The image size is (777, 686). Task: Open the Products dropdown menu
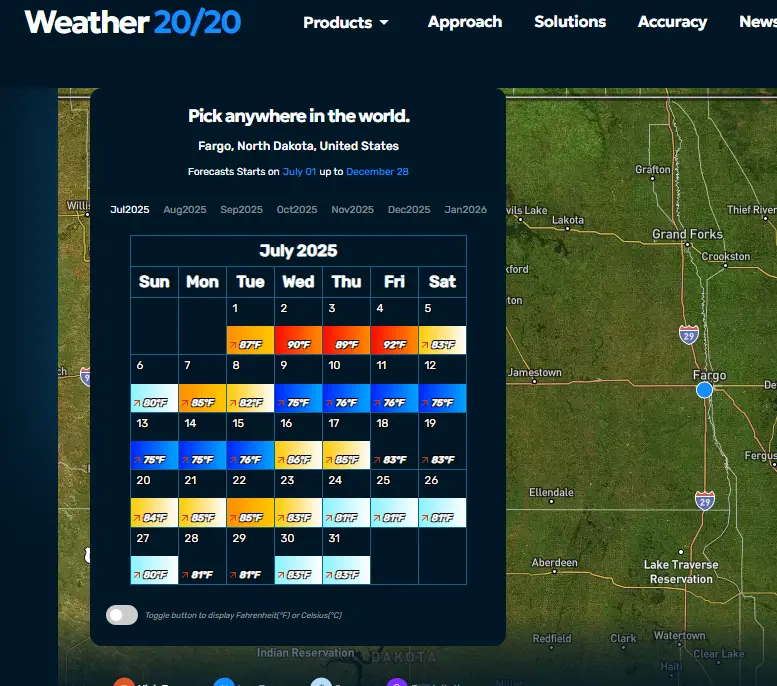(x=346, y=22)
